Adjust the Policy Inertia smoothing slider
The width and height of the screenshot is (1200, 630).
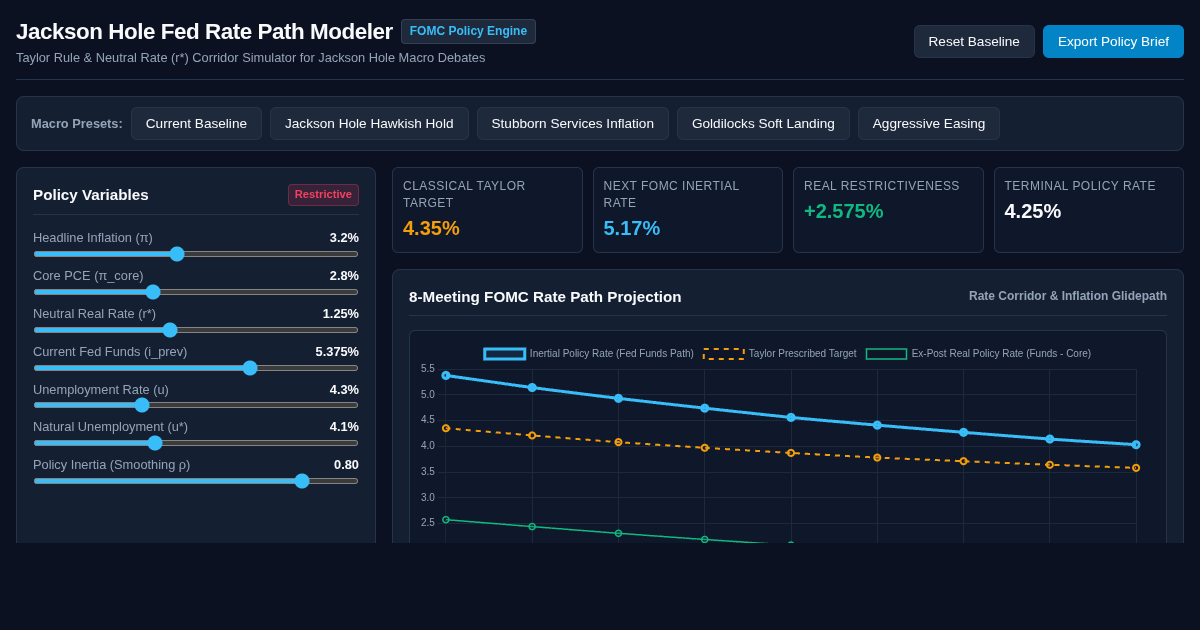pyautogui.click(x=196, y=481)
